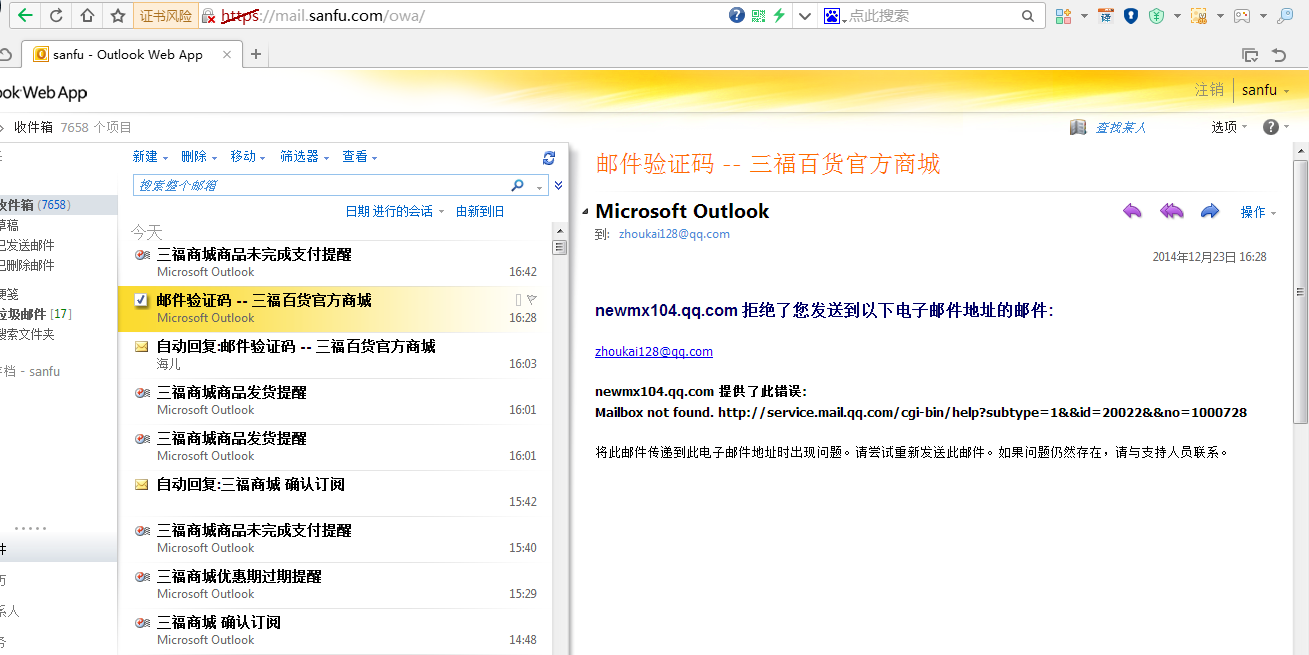The width and height of the screenshot is (1309, 655).
Task: Reply all using the double purple arrow icon
Action: pyautogui.click(x=1171, y=211)
